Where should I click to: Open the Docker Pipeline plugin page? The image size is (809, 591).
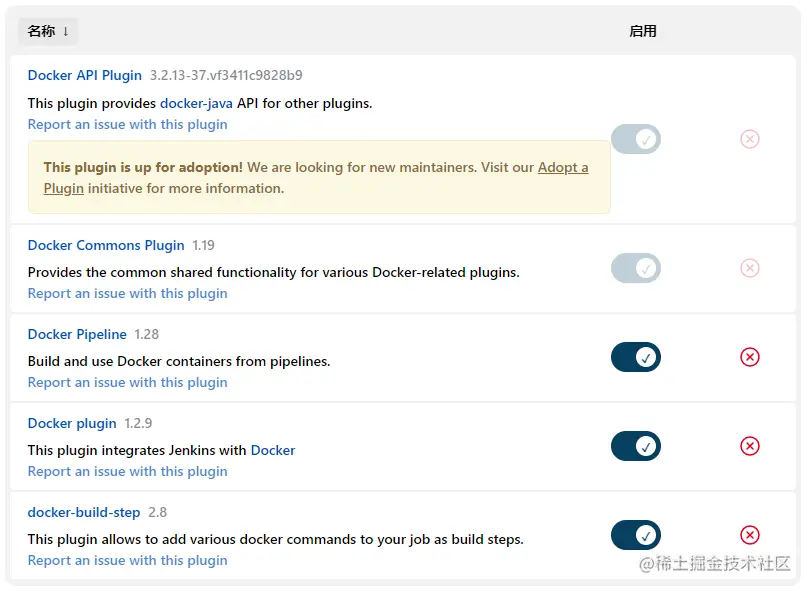(77, 334)
